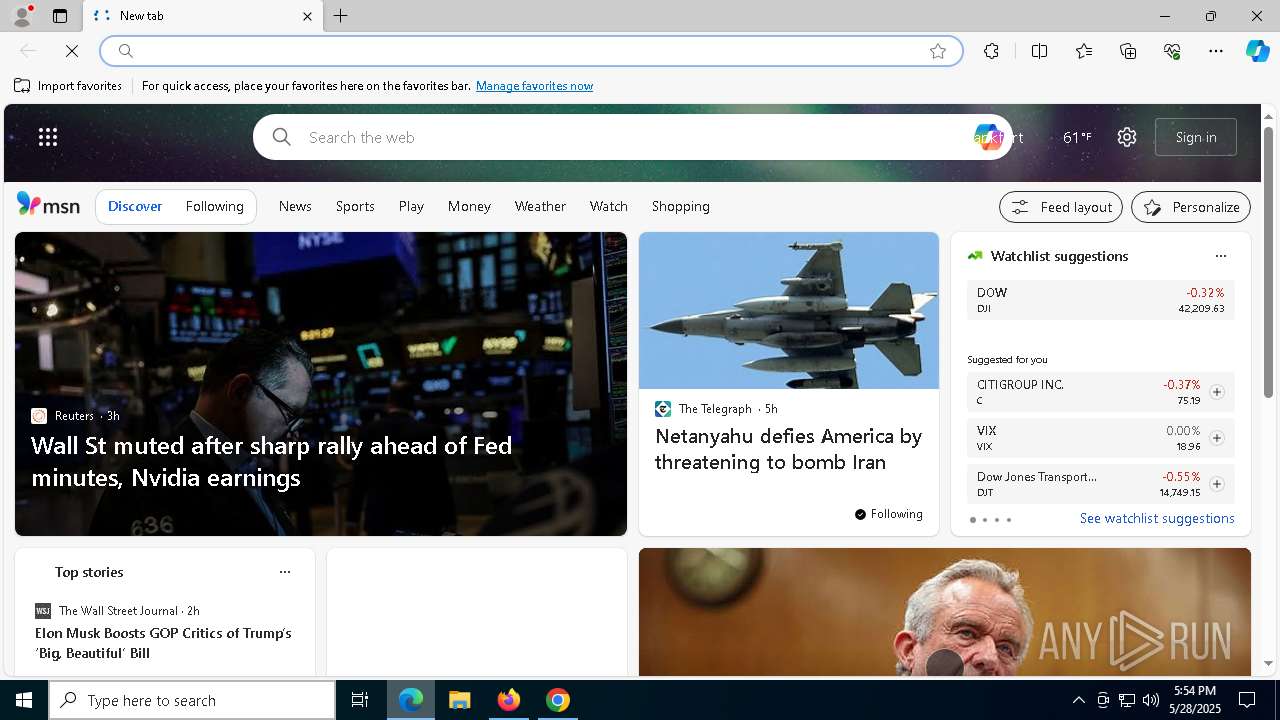Screen dimensions: 1280x720
Task: Switch to the Following tab
Action: click(214, 206)
